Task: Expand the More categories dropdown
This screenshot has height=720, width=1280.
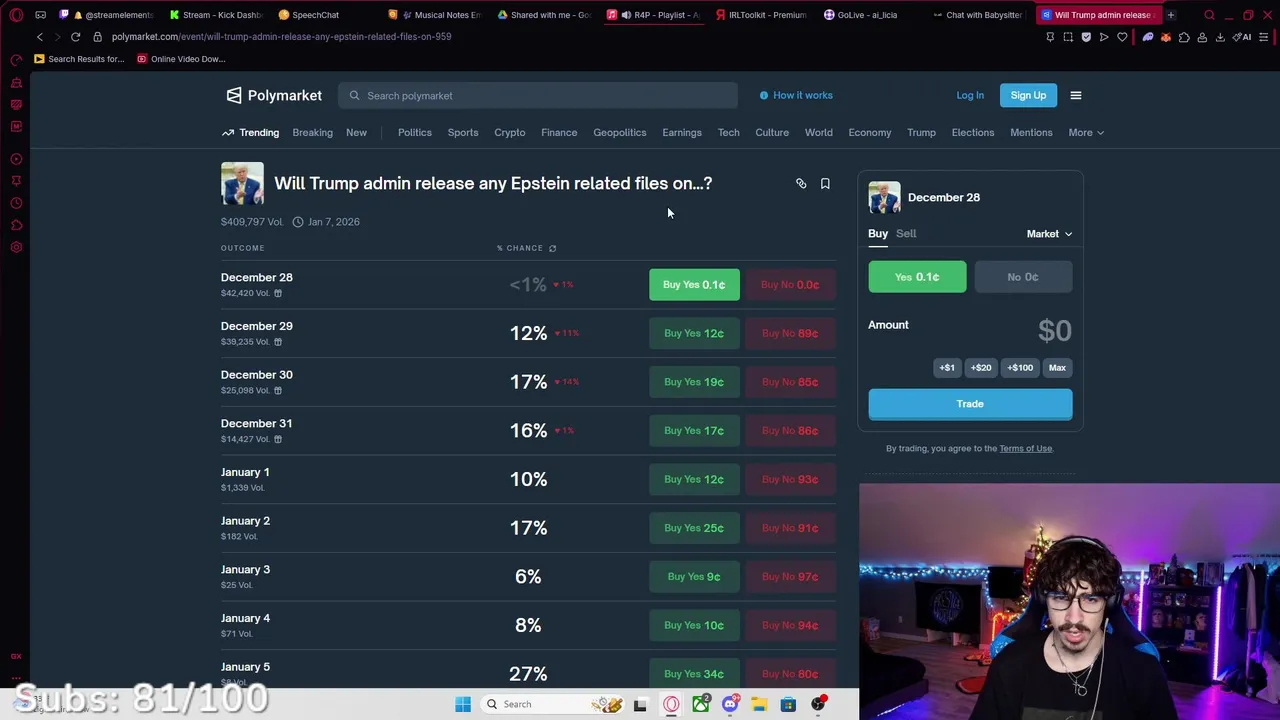Action: pyautogui.click(x=1085, y=132)
